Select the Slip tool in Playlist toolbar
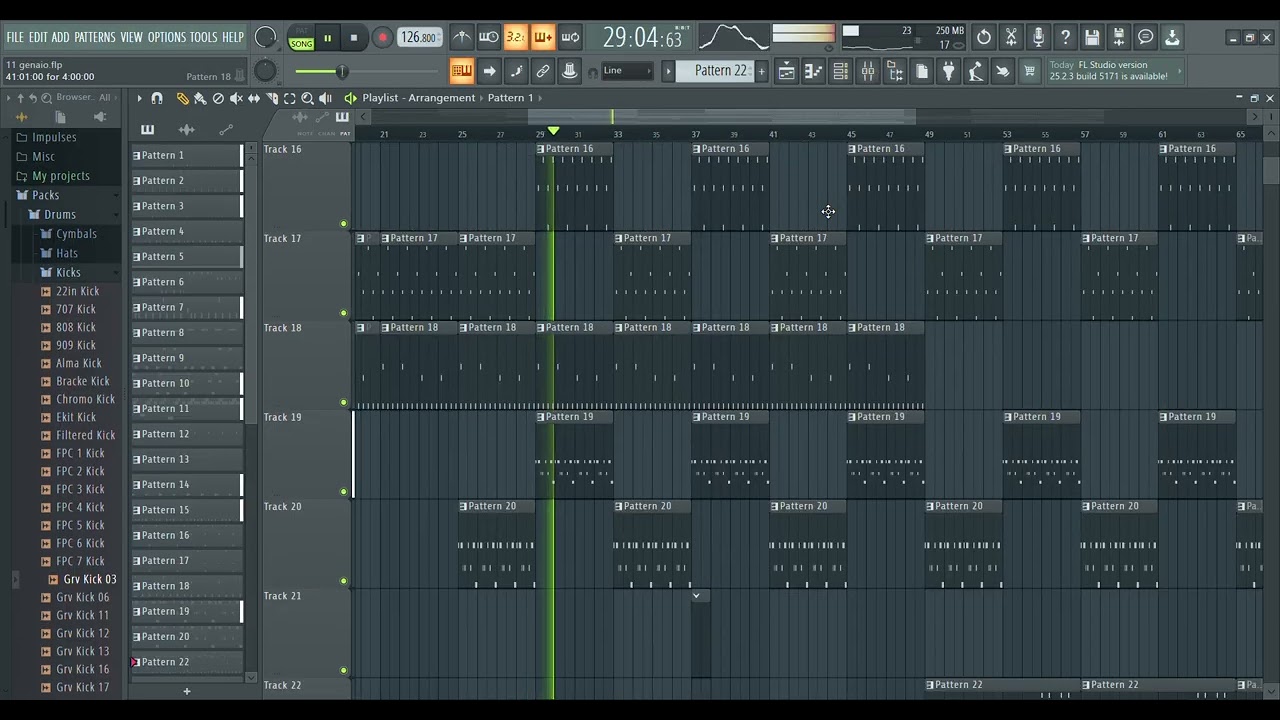1280x720 pixels. 254,98
